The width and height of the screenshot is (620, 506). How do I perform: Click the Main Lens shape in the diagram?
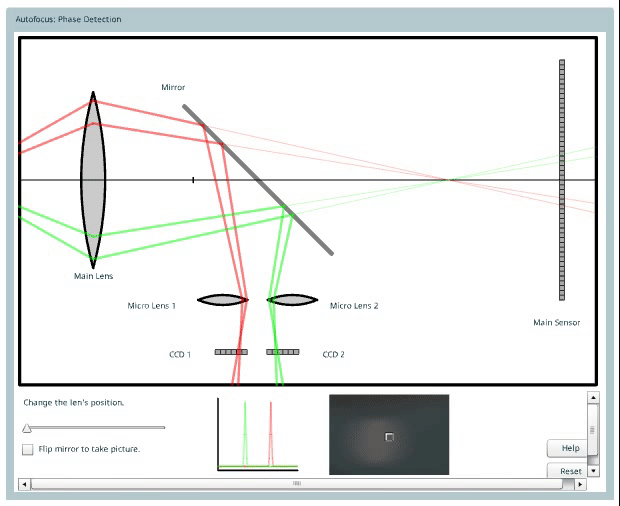[93, 180]
